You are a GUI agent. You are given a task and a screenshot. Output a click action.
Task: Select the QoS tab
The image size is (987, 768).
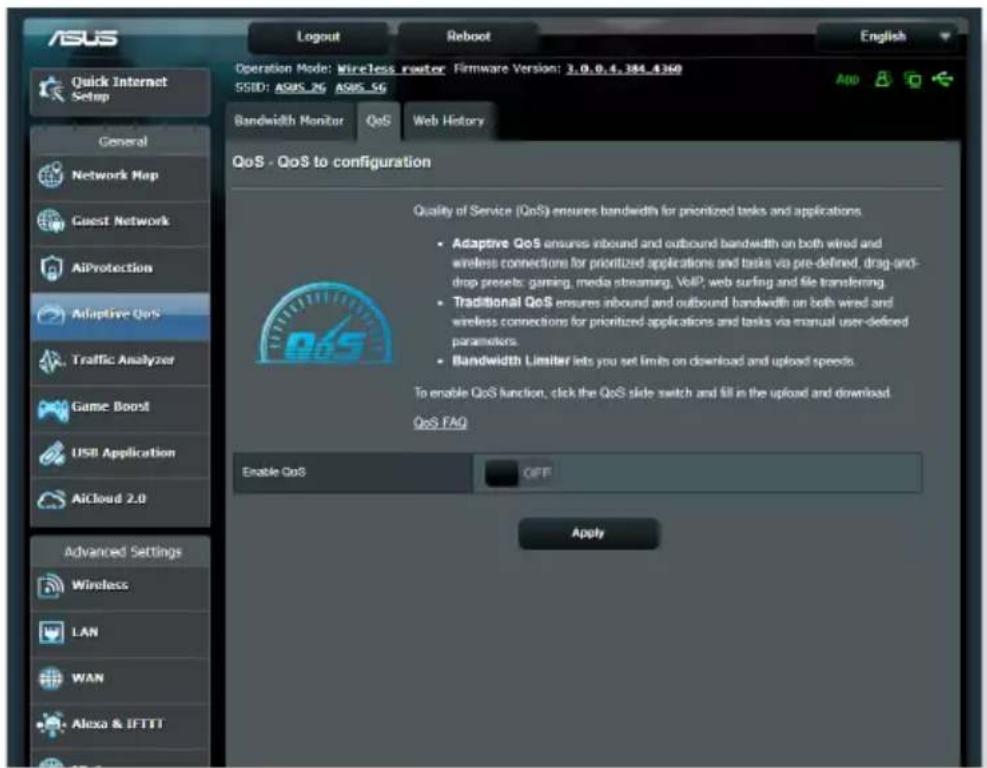[378, 121]
